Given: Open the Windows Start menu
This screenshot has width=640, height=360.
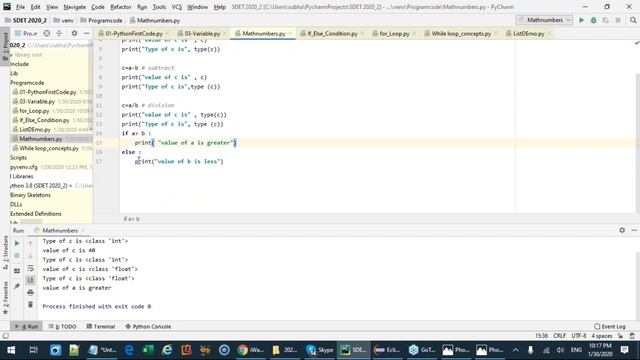Looking at the screenshot, I should [11, 350].
